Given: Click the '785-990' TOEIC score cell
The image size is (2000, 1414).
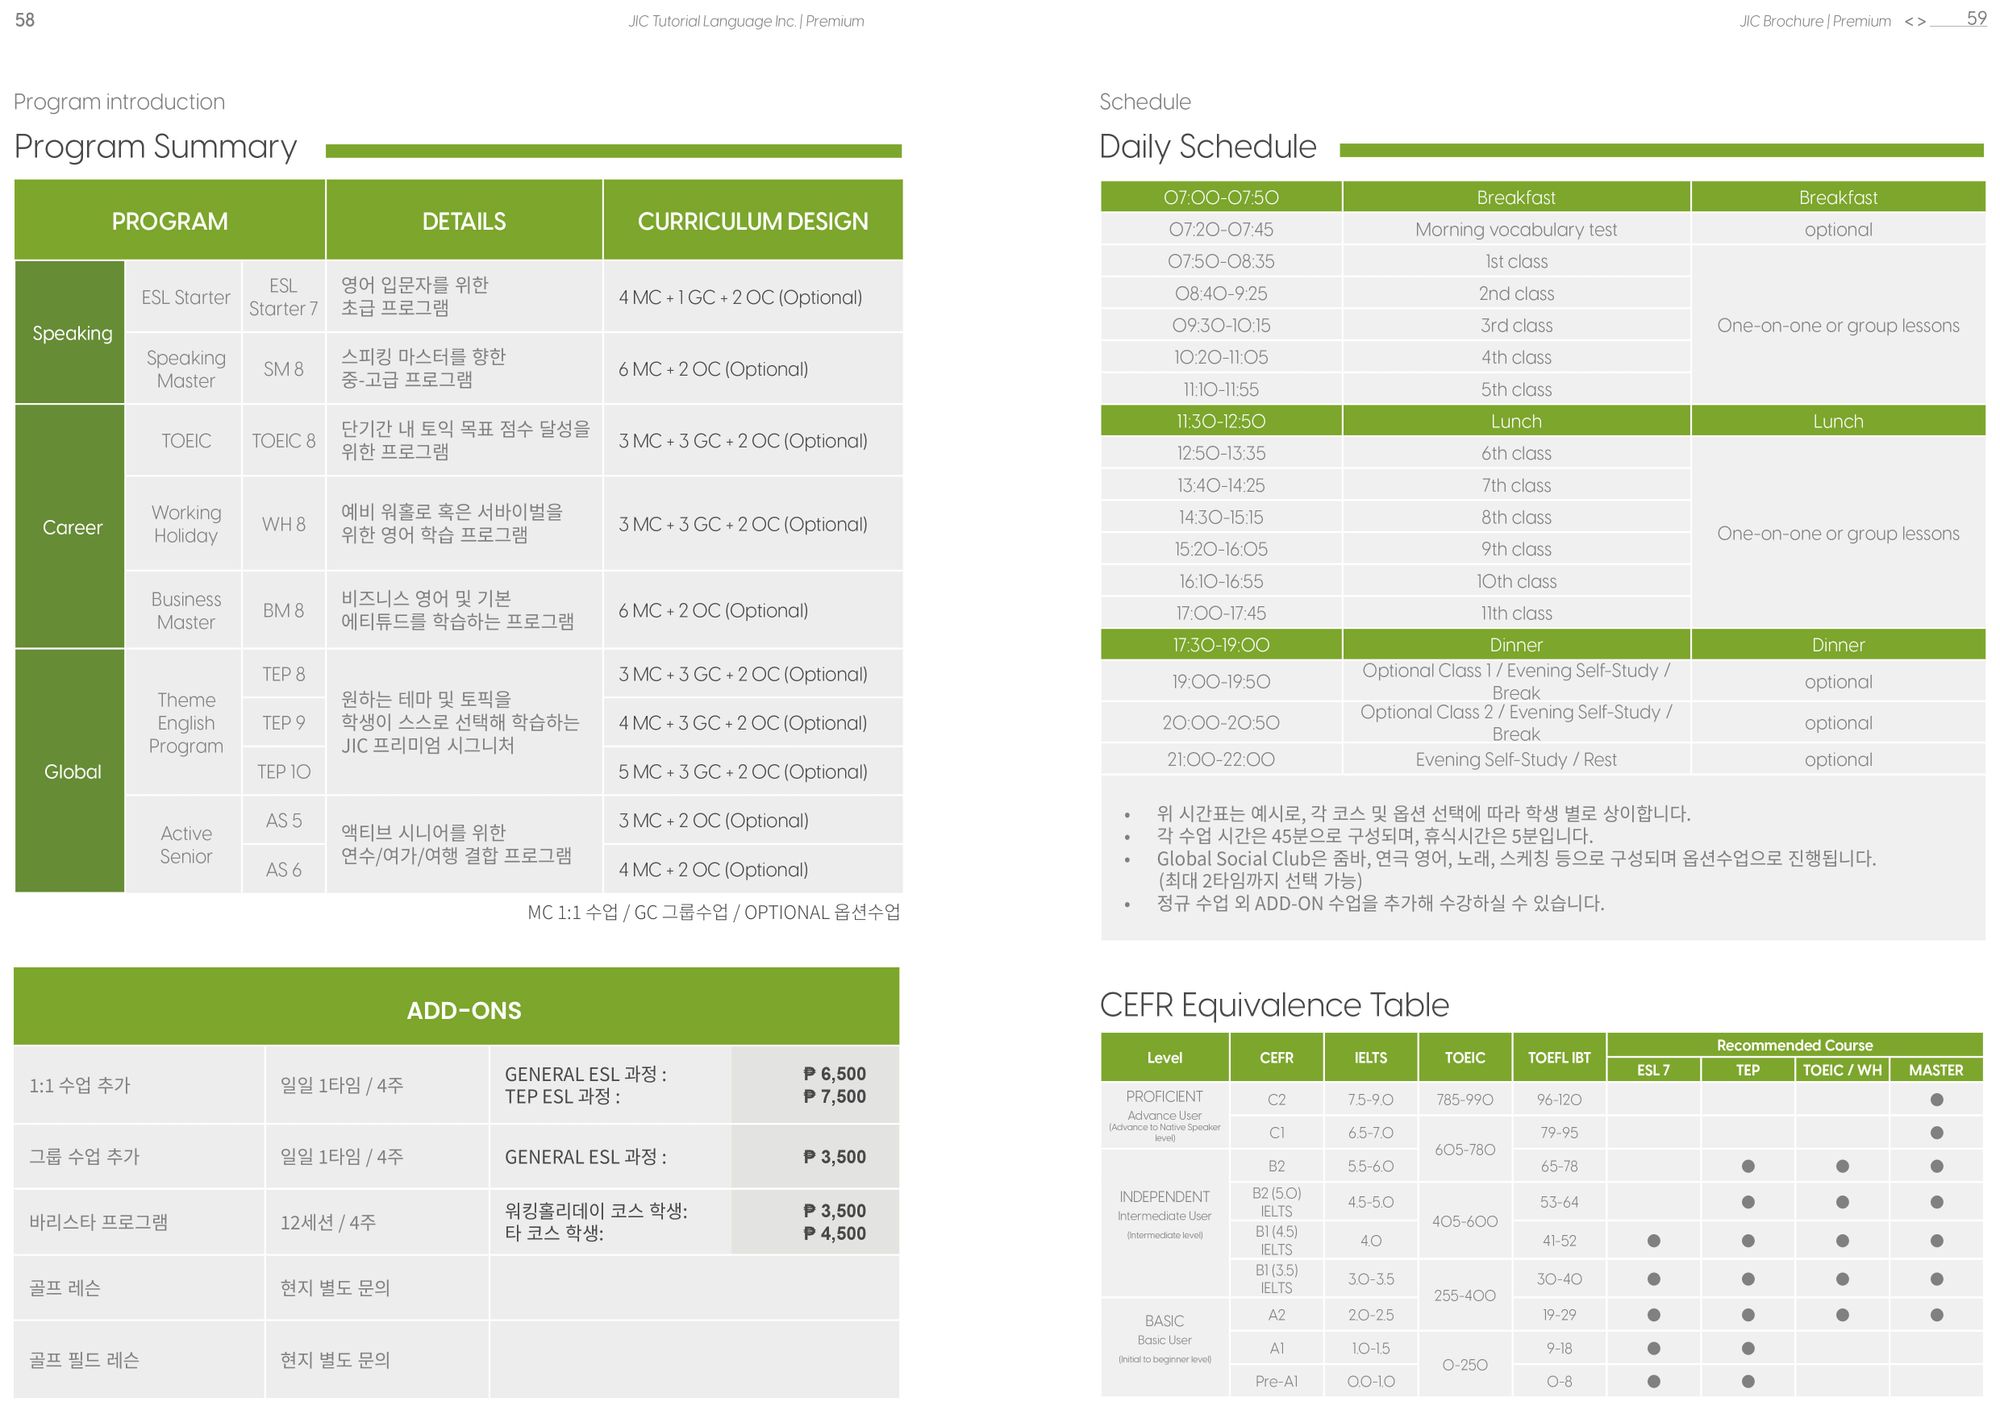Looking at the screenshot, I should pos(1465,1099).
